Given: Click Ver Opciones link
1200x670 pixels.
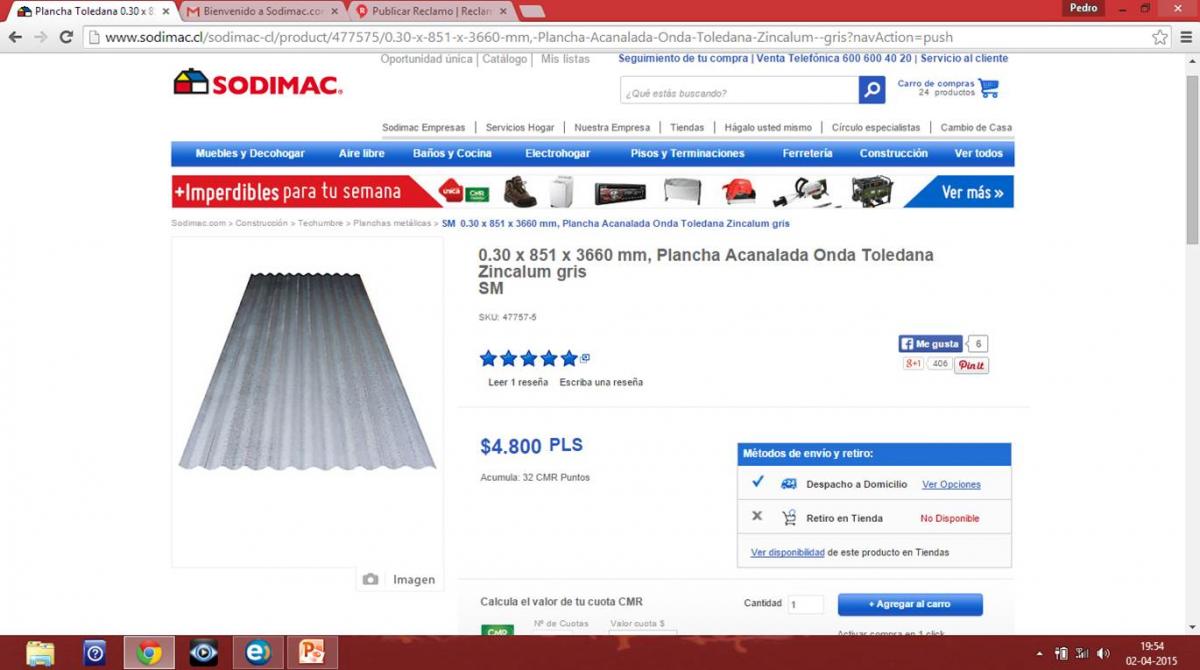Looking at the screenshot, I should pos(951,484).
